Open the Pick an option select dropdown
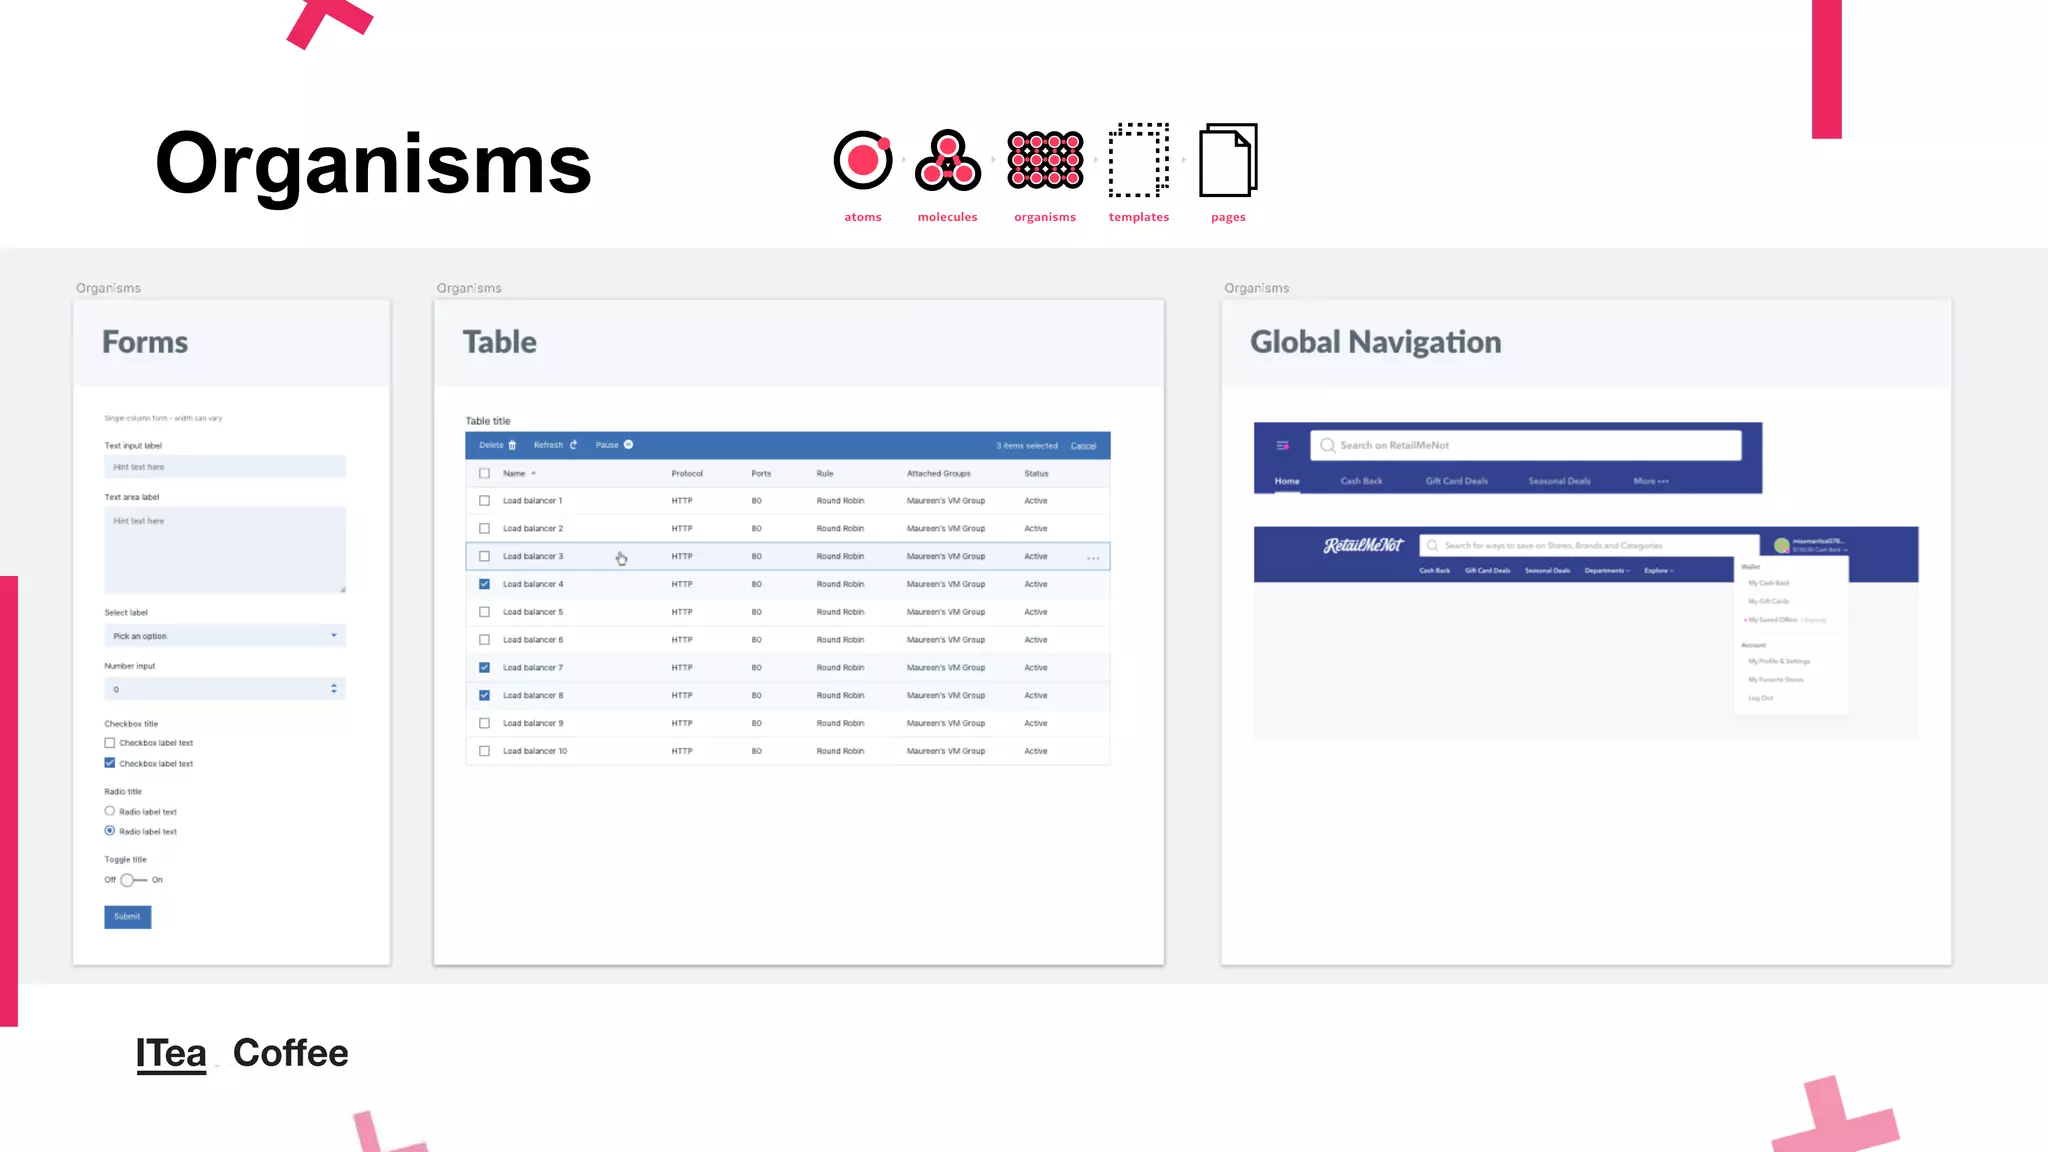Viewport: 2048px width, 1152px height. pyautogui.click(x=224, y=636)
